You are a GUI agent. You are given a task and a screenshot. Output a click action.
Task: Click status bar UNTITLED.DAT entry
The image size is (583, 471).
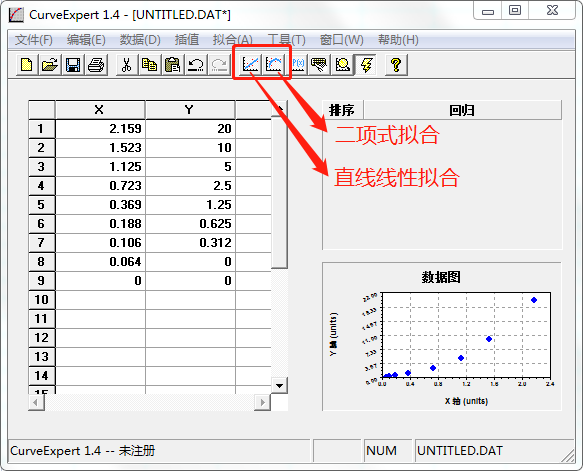tap(495, 451)
